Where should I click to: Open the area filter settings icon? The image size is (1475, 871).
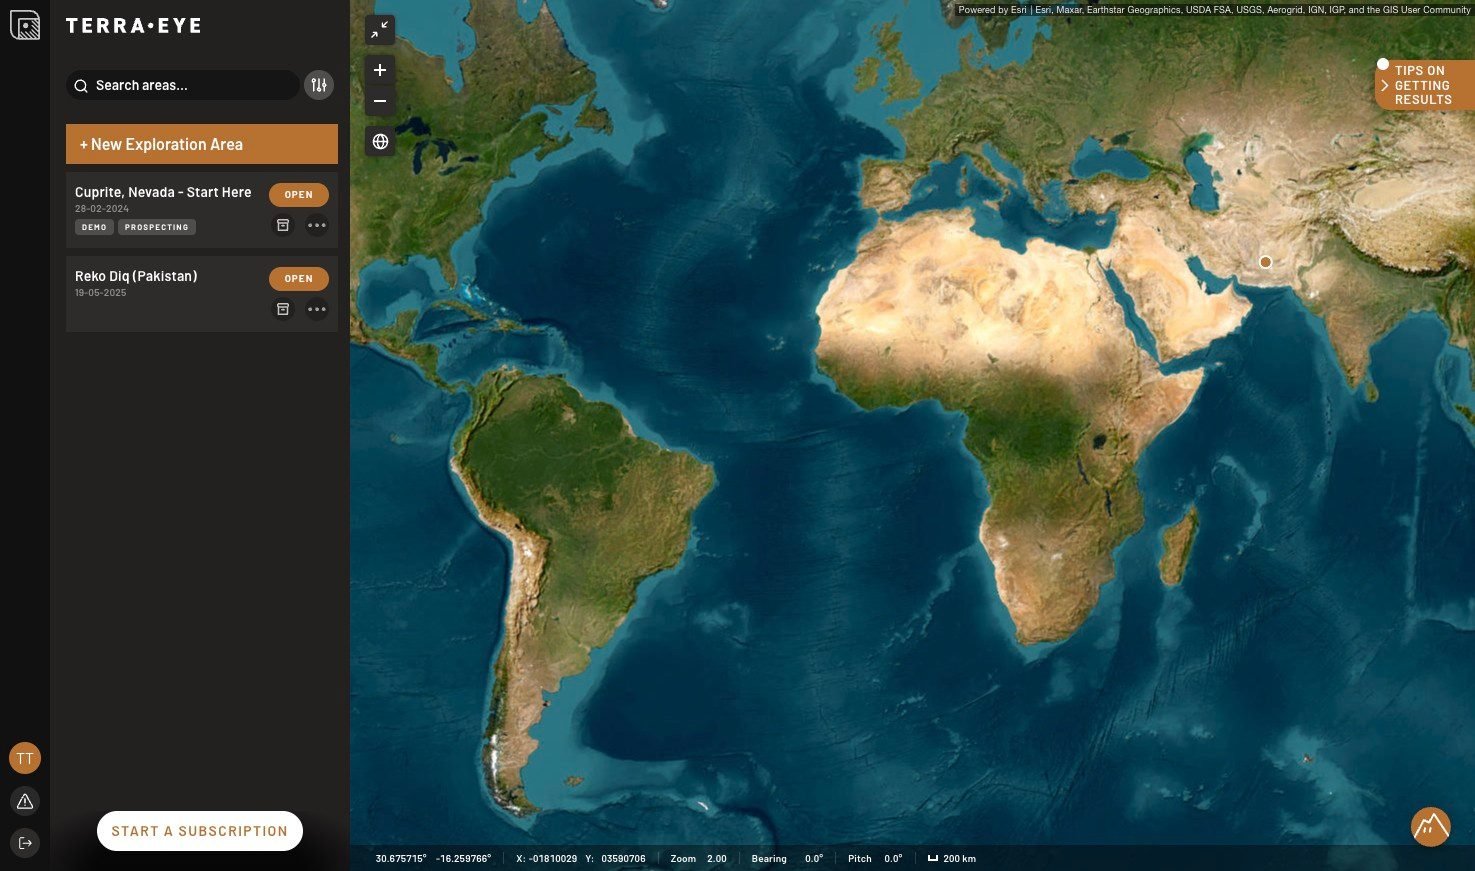(x=319, y=85)
